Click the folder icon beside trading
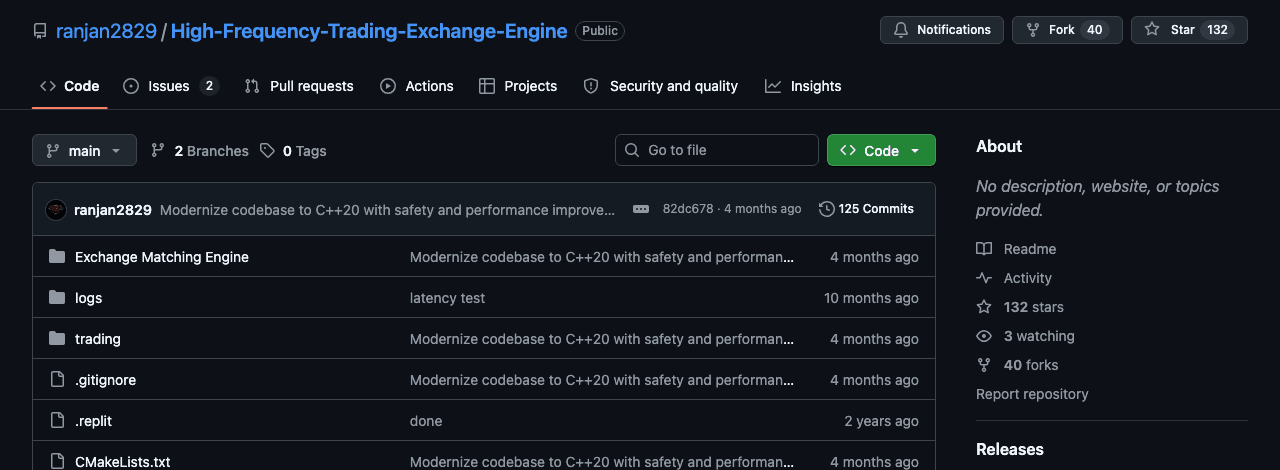This screenshot has width=1280, height=470. 57,339
